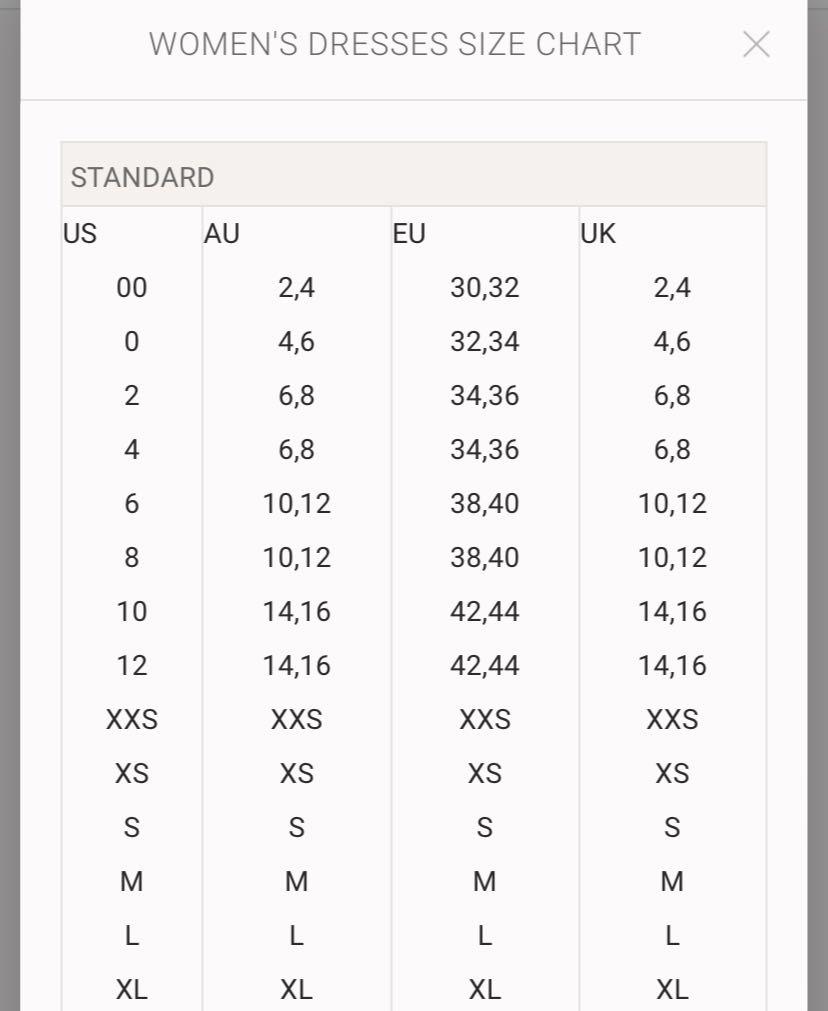Select XL in the UK column

click(672, 989)
